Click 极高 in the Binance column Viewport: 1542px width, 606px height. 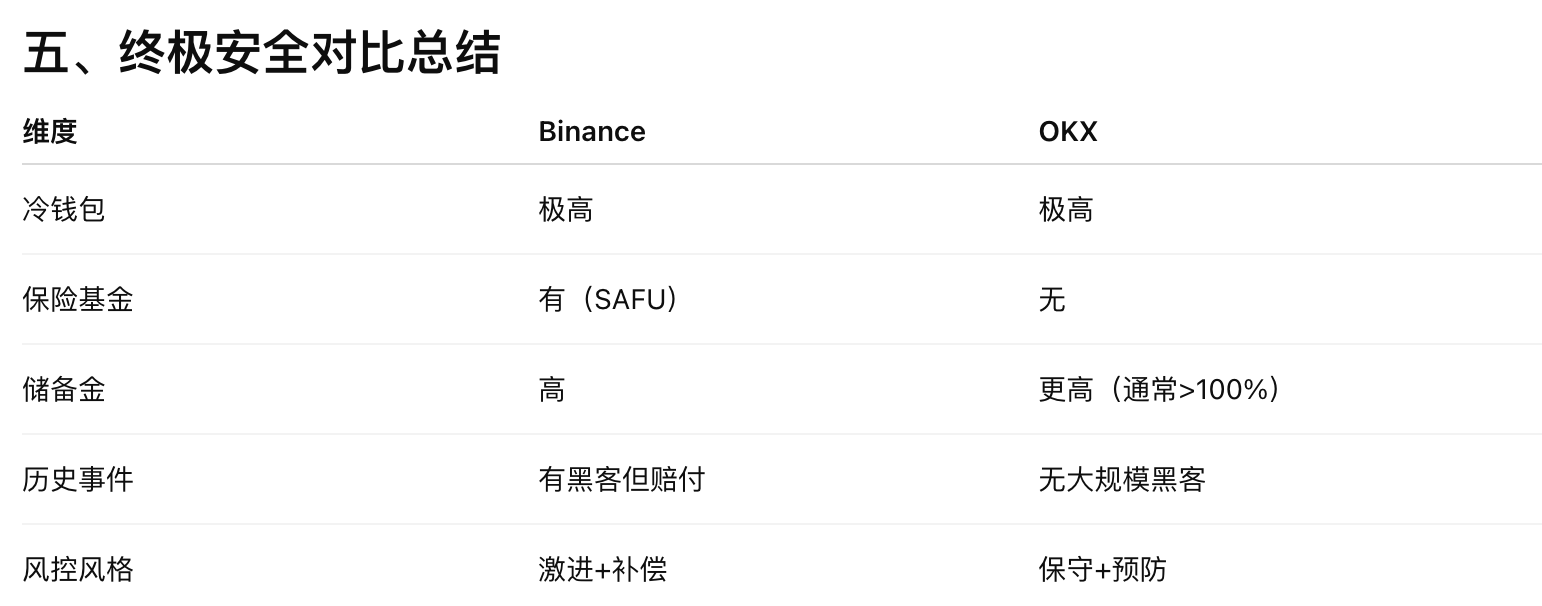pyautogui.click(x=565, y=209)
